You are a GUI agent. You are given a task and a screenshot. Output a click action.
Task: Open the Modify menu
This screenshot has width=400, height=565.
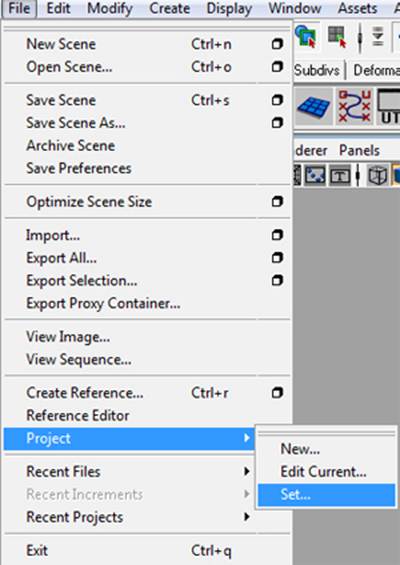tap(110, 9)
